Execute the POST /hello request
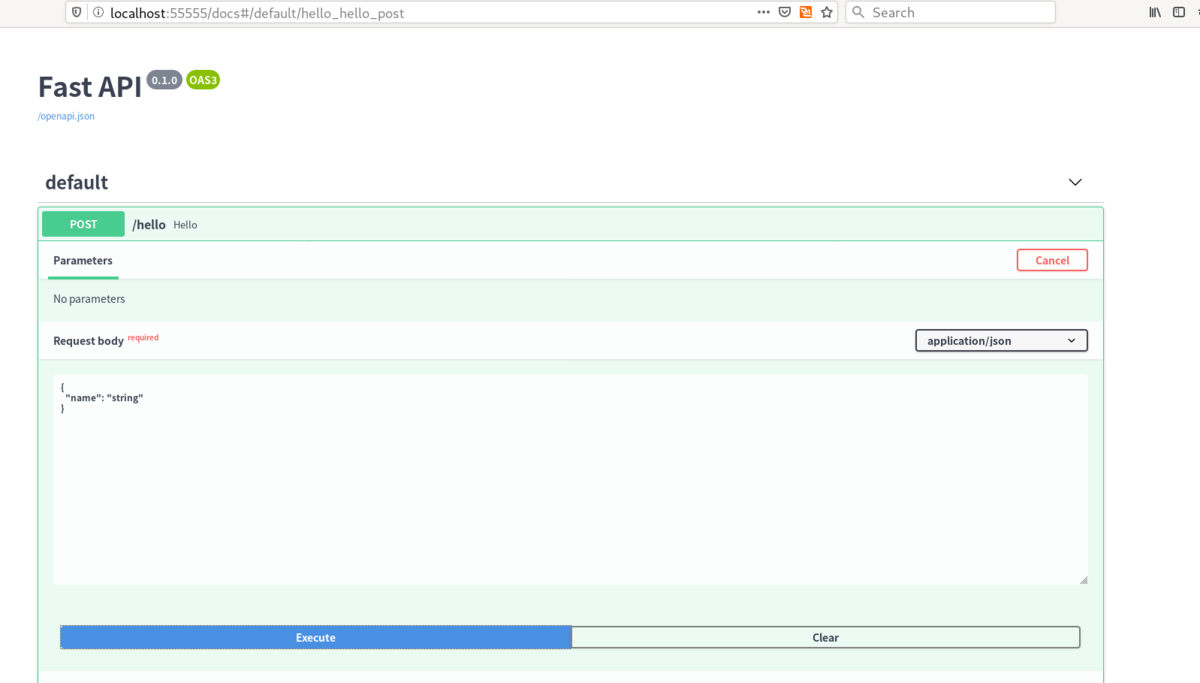 tap(316, 637)
